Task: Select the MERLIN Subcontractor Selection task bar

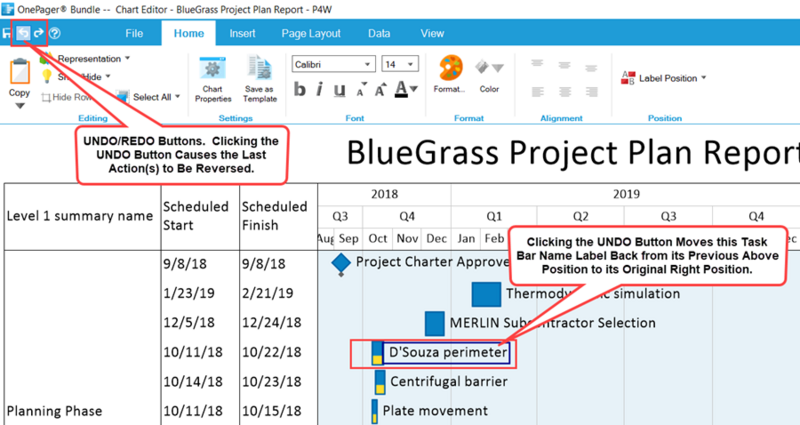Action: click(x=435, y=323)
